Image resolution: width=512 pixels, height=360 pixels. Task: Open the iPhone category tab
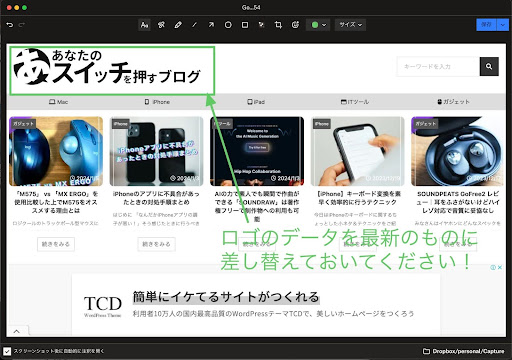click(x=157, y=102)
